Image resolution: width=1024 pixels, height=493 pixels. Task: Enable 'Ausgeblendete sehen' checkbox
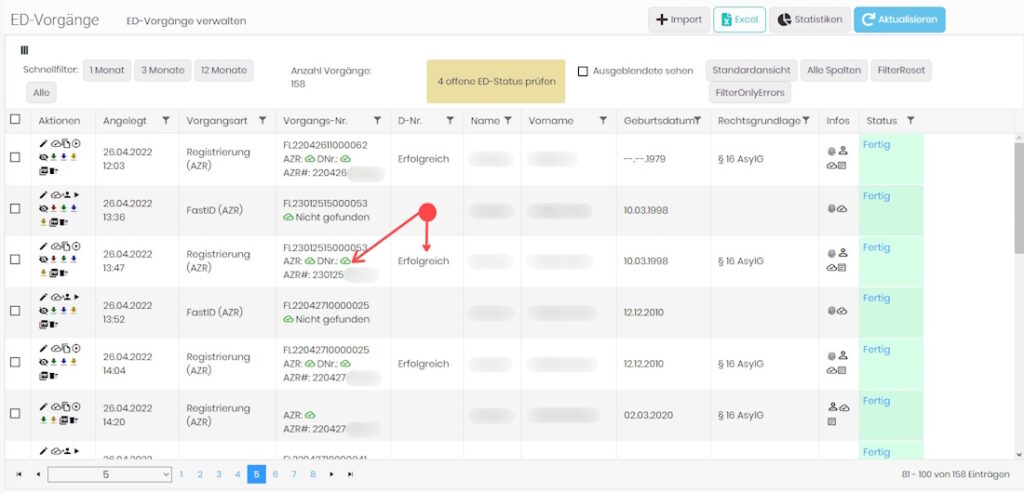[583, 71]
